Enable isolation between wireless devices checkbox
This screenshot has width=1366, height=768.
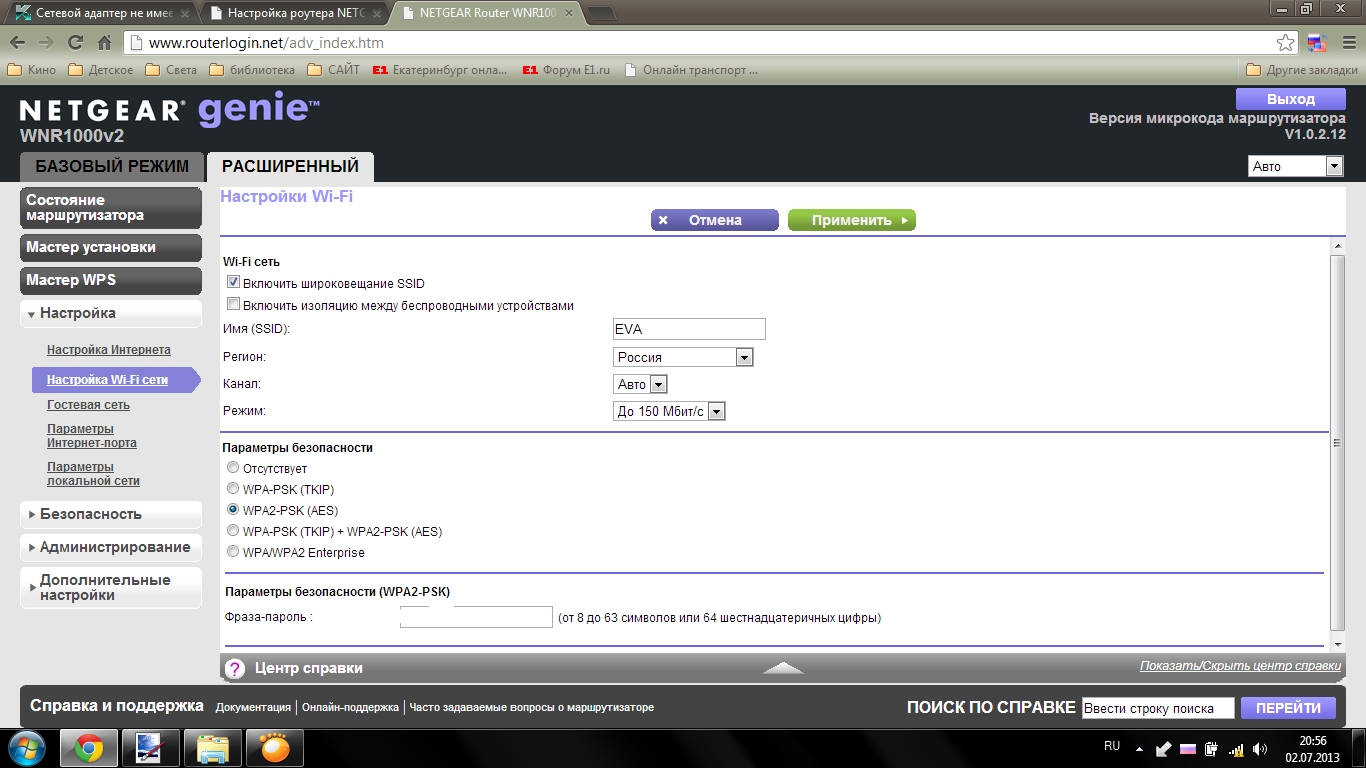tap(234, 305)
